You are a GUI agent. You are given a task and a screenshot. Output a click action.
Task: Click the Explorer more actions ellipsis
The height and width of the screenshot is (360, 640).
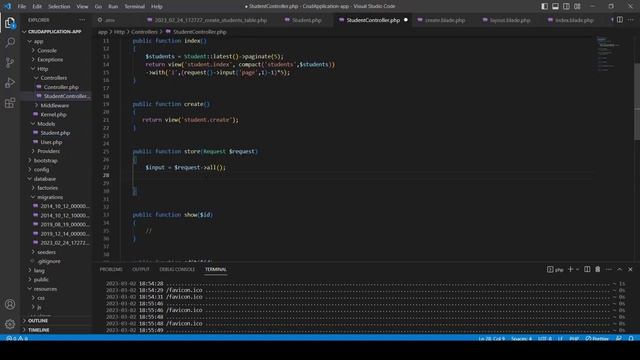click(x=82, y=20)
